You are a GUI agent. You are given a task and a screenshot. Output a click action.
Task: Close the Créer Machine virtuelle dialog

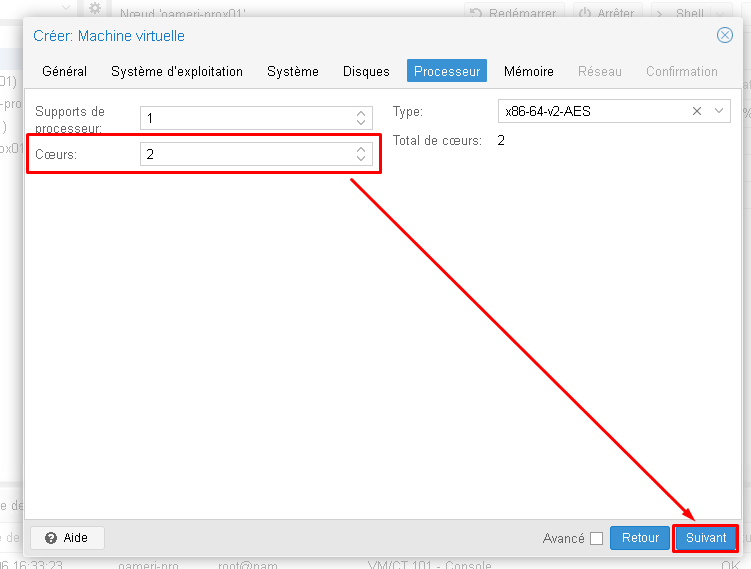725,35
